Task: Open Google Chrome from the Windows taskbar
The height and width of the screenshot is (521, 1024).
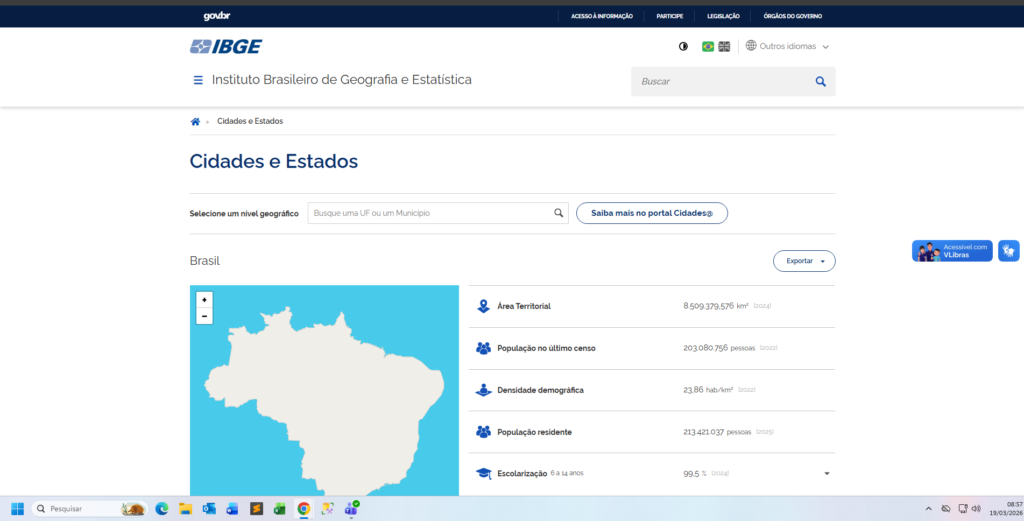Action: coord(303,509)
